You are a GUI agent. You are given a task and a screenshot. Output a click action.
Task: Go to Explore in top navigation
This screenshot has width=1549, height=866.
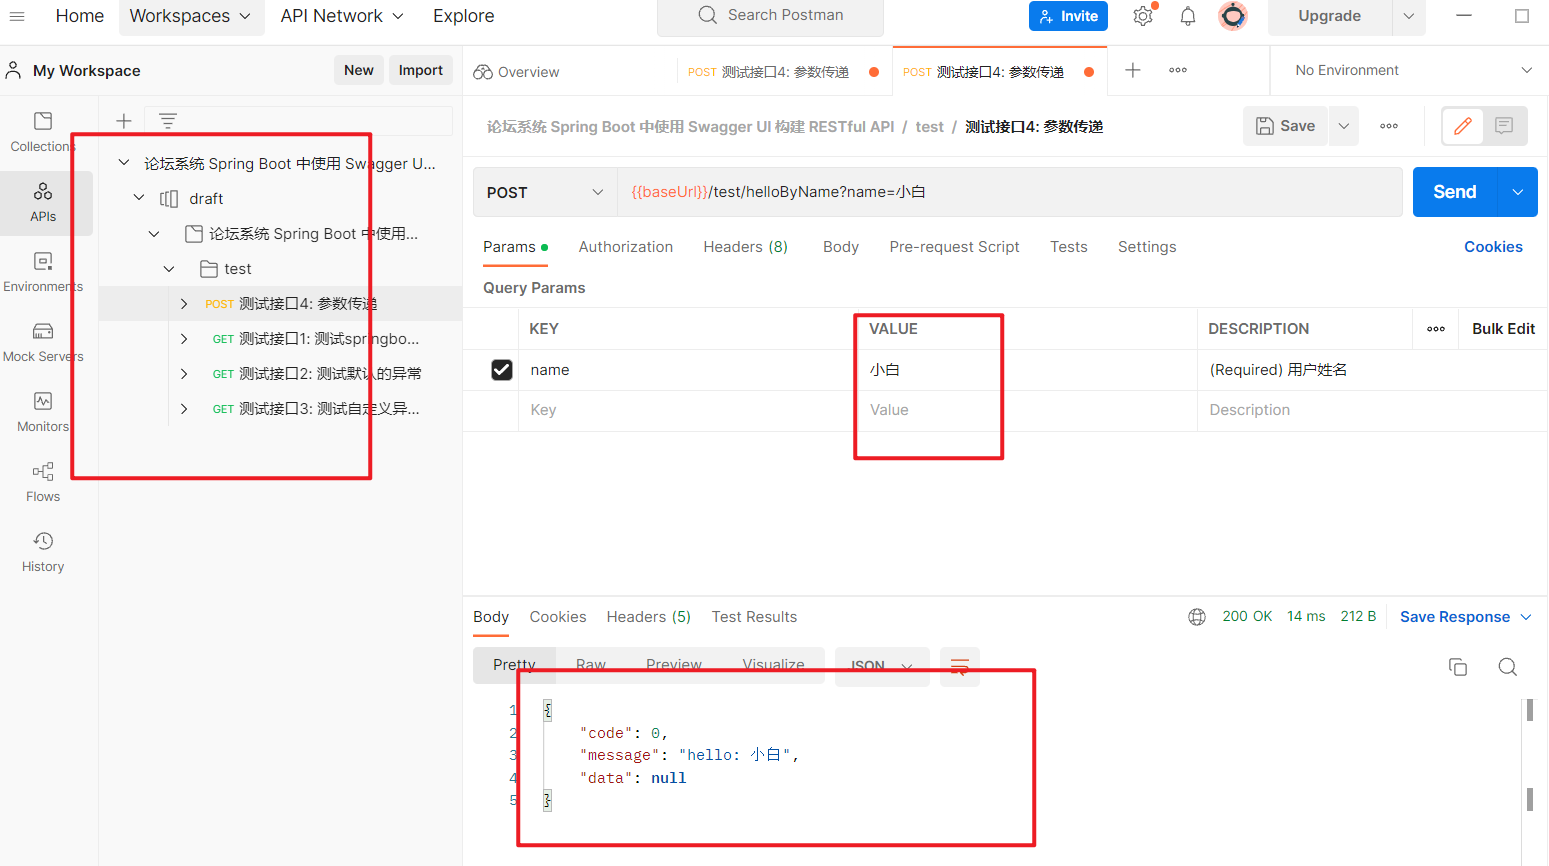[x=464, y=16]
